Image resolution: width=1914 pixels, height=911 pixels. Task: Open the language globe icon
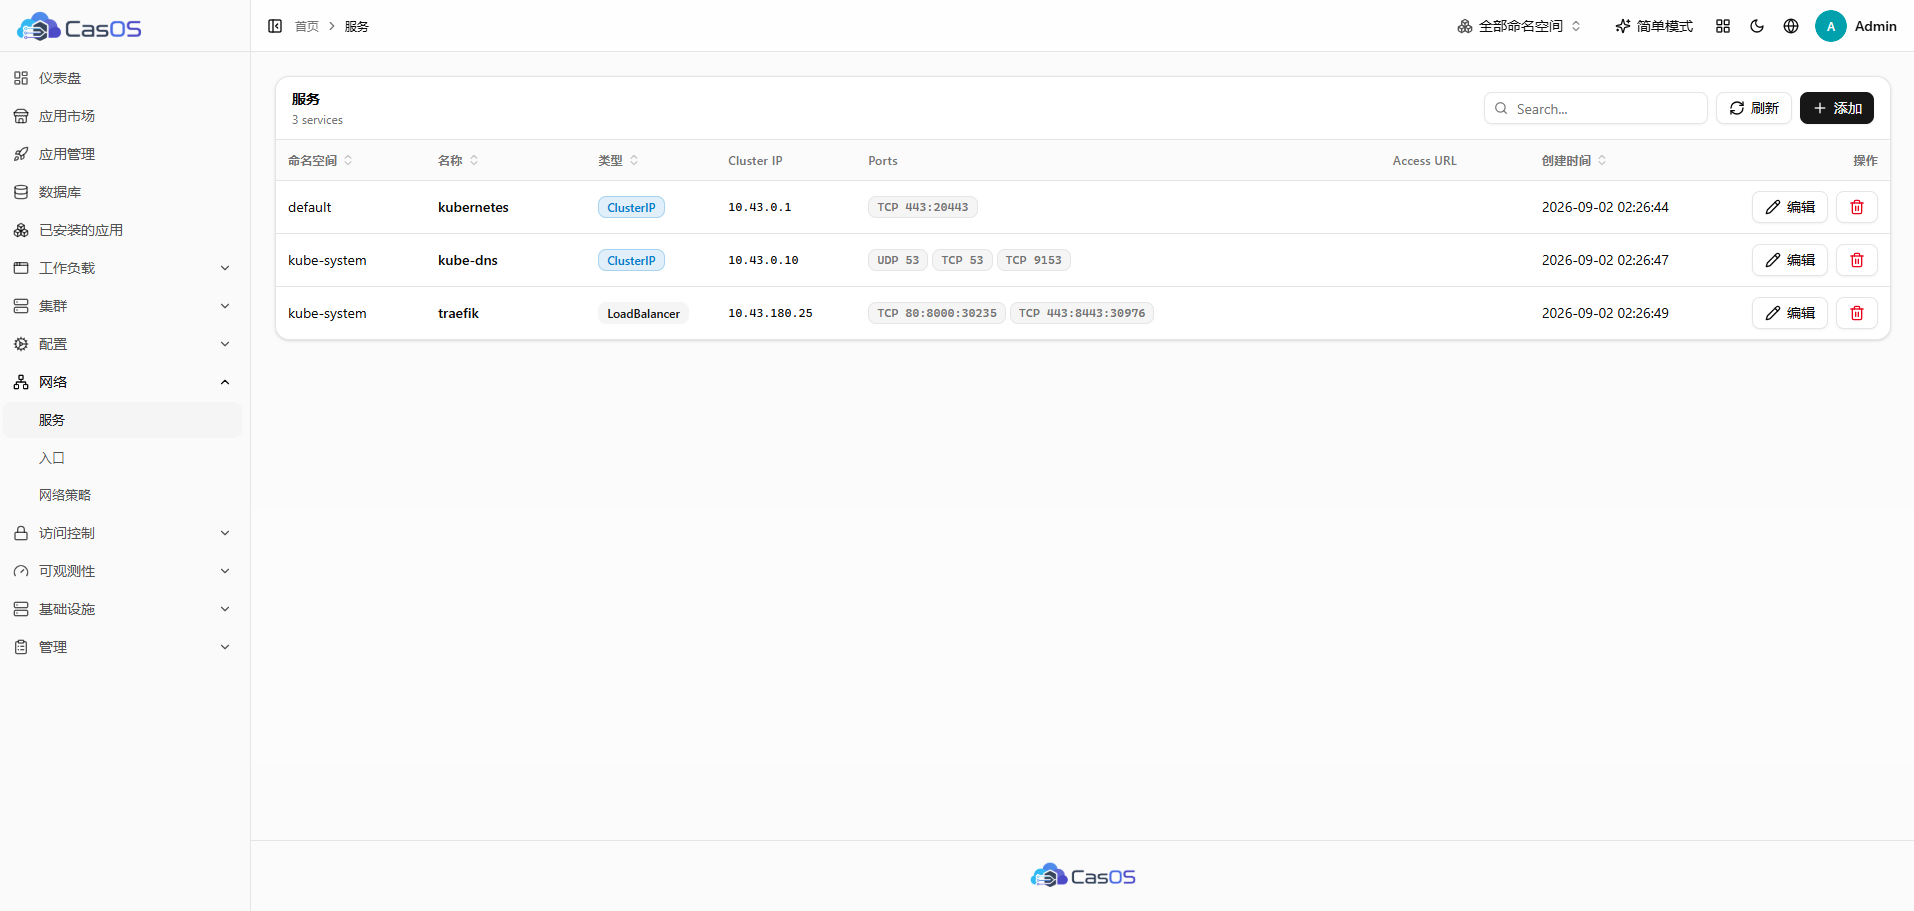point(1791,26)
